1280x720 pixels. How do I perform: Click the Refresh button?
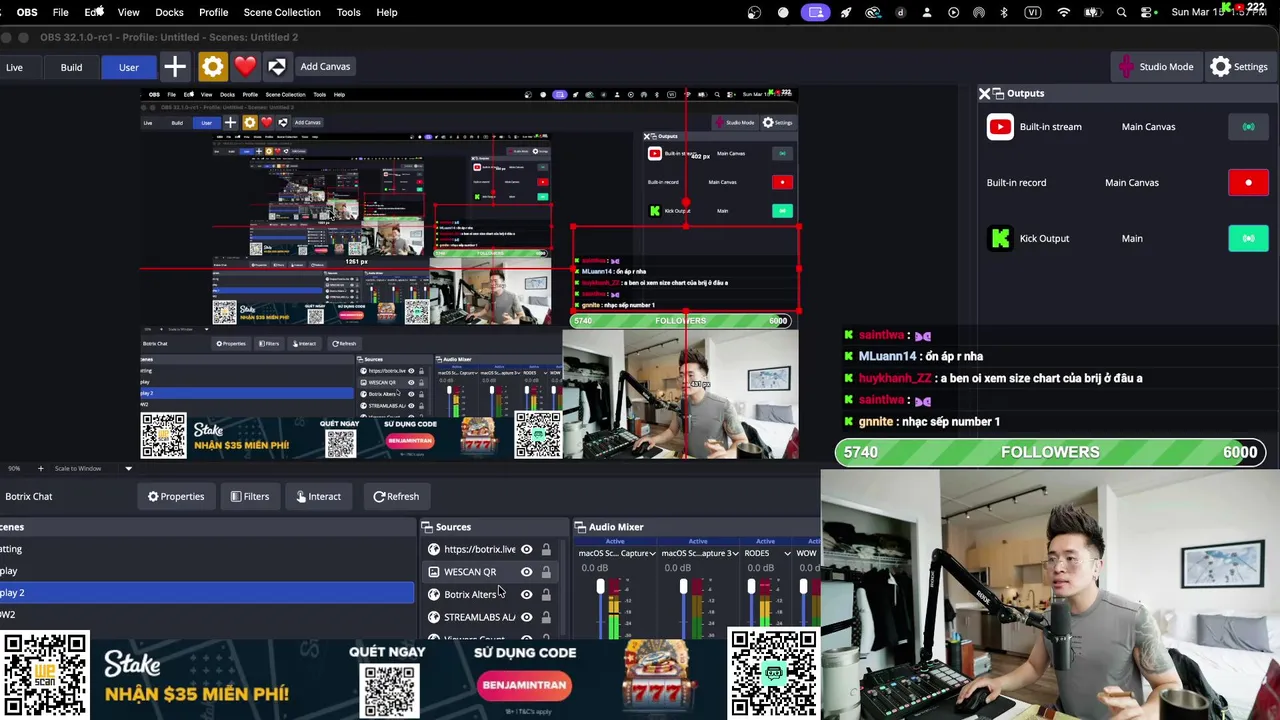[x=396, y=496]
